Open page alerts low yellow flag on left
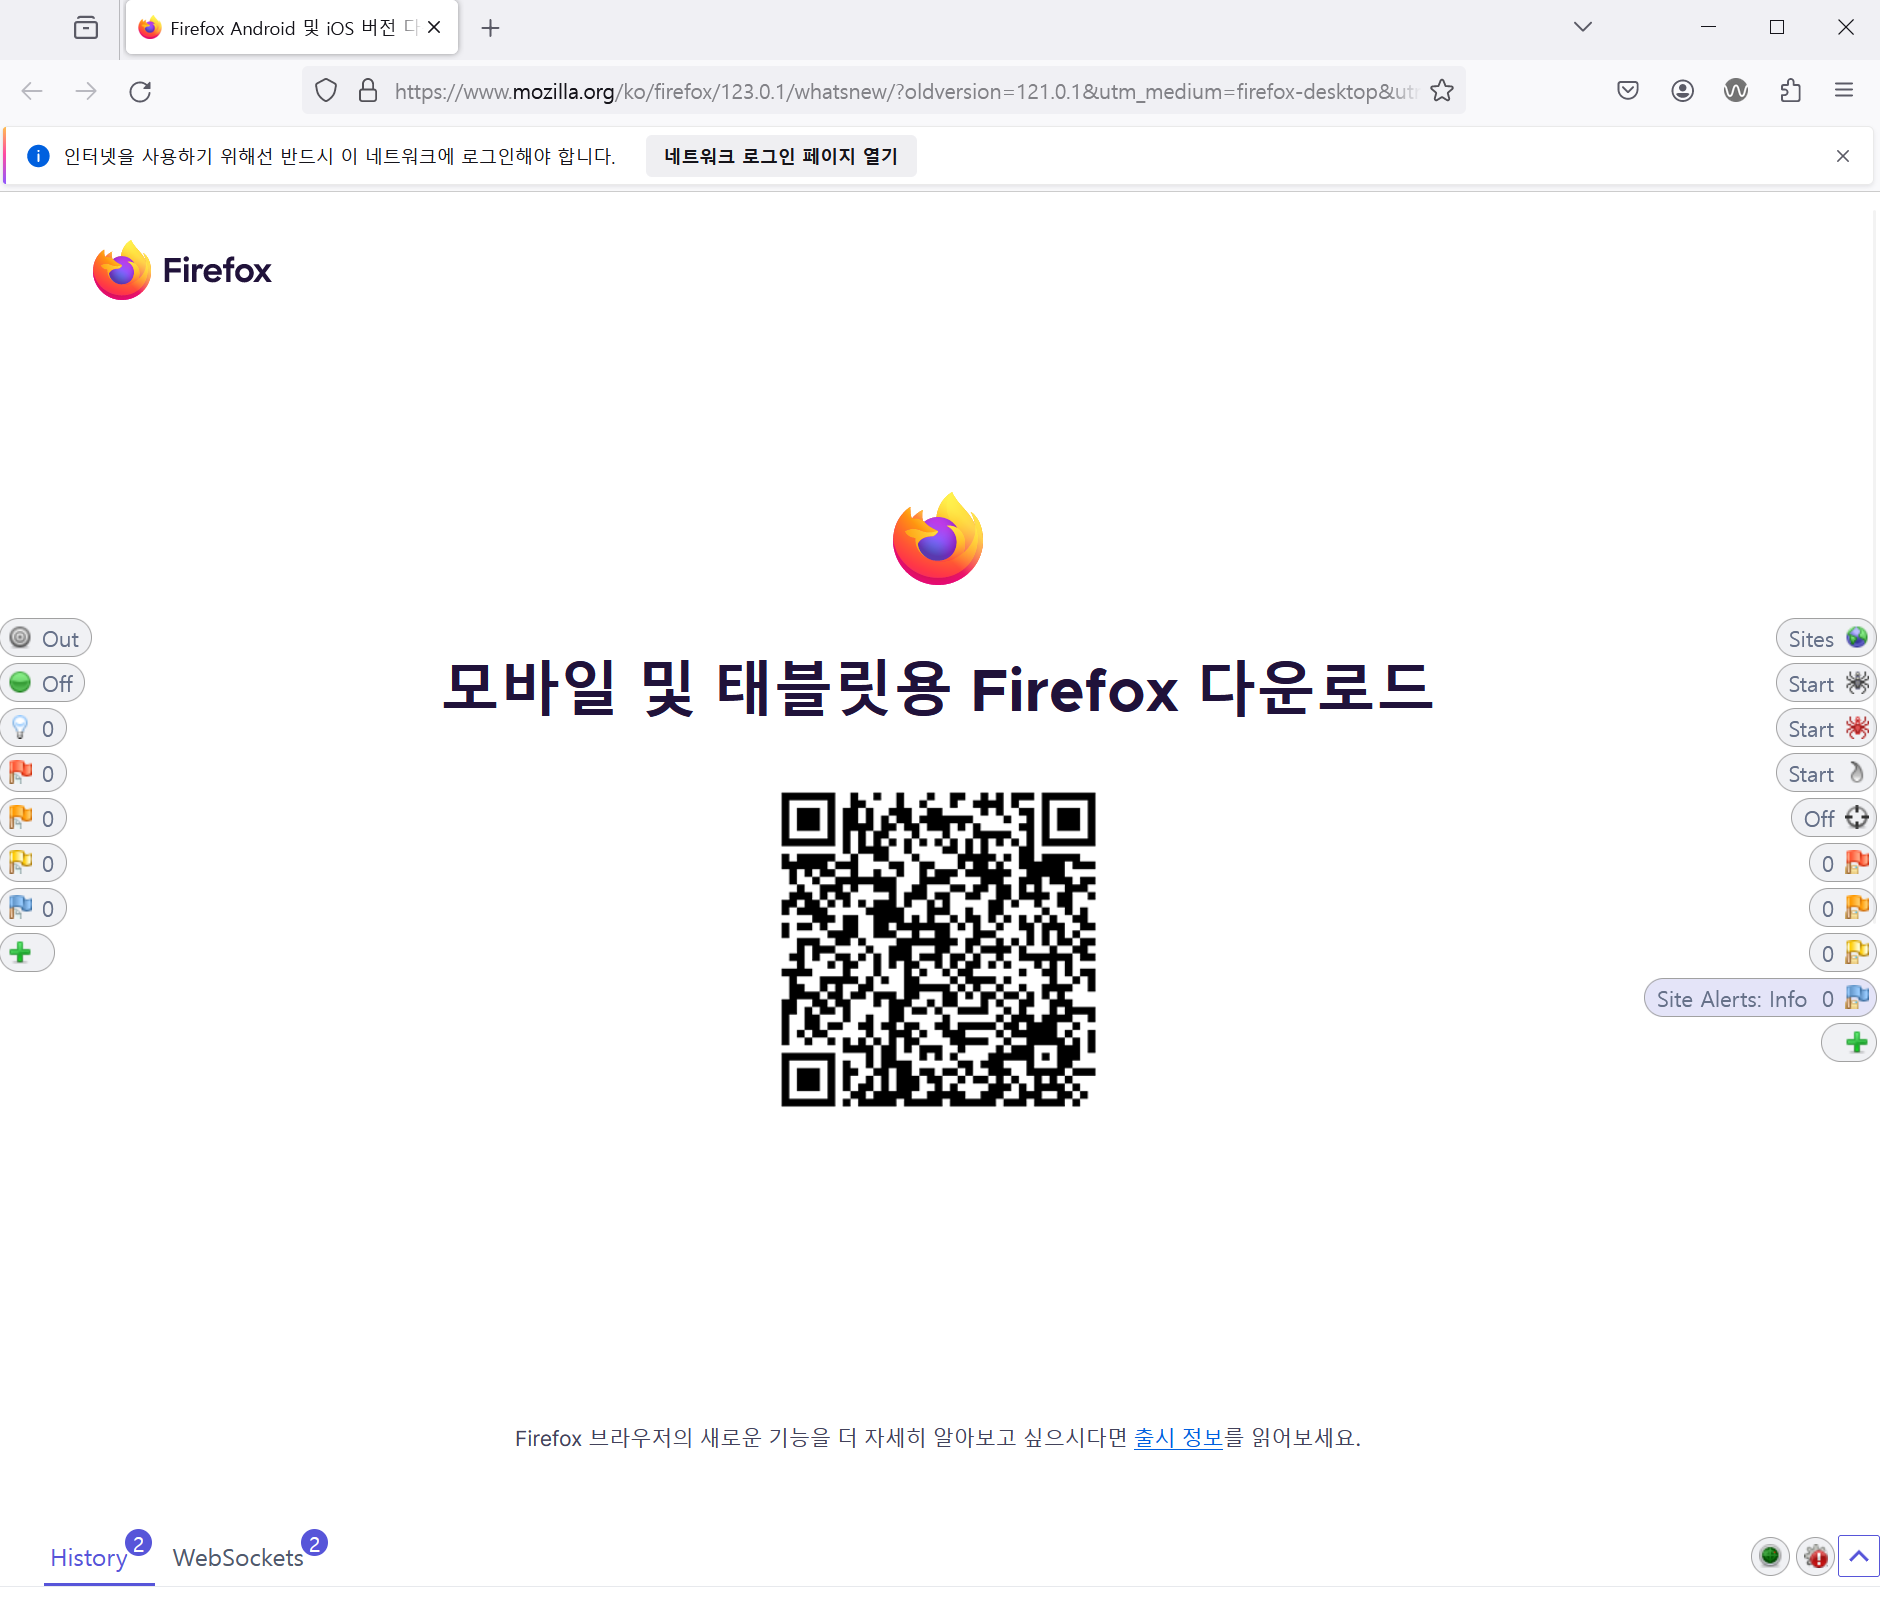1880x1597 pixels. (x=34, y=864)
